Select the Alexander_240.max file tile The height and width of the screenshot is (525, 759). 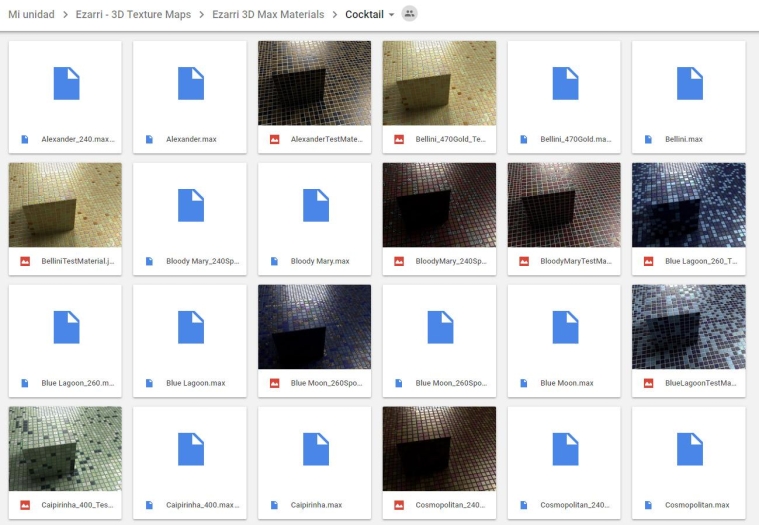pos(65,97)
